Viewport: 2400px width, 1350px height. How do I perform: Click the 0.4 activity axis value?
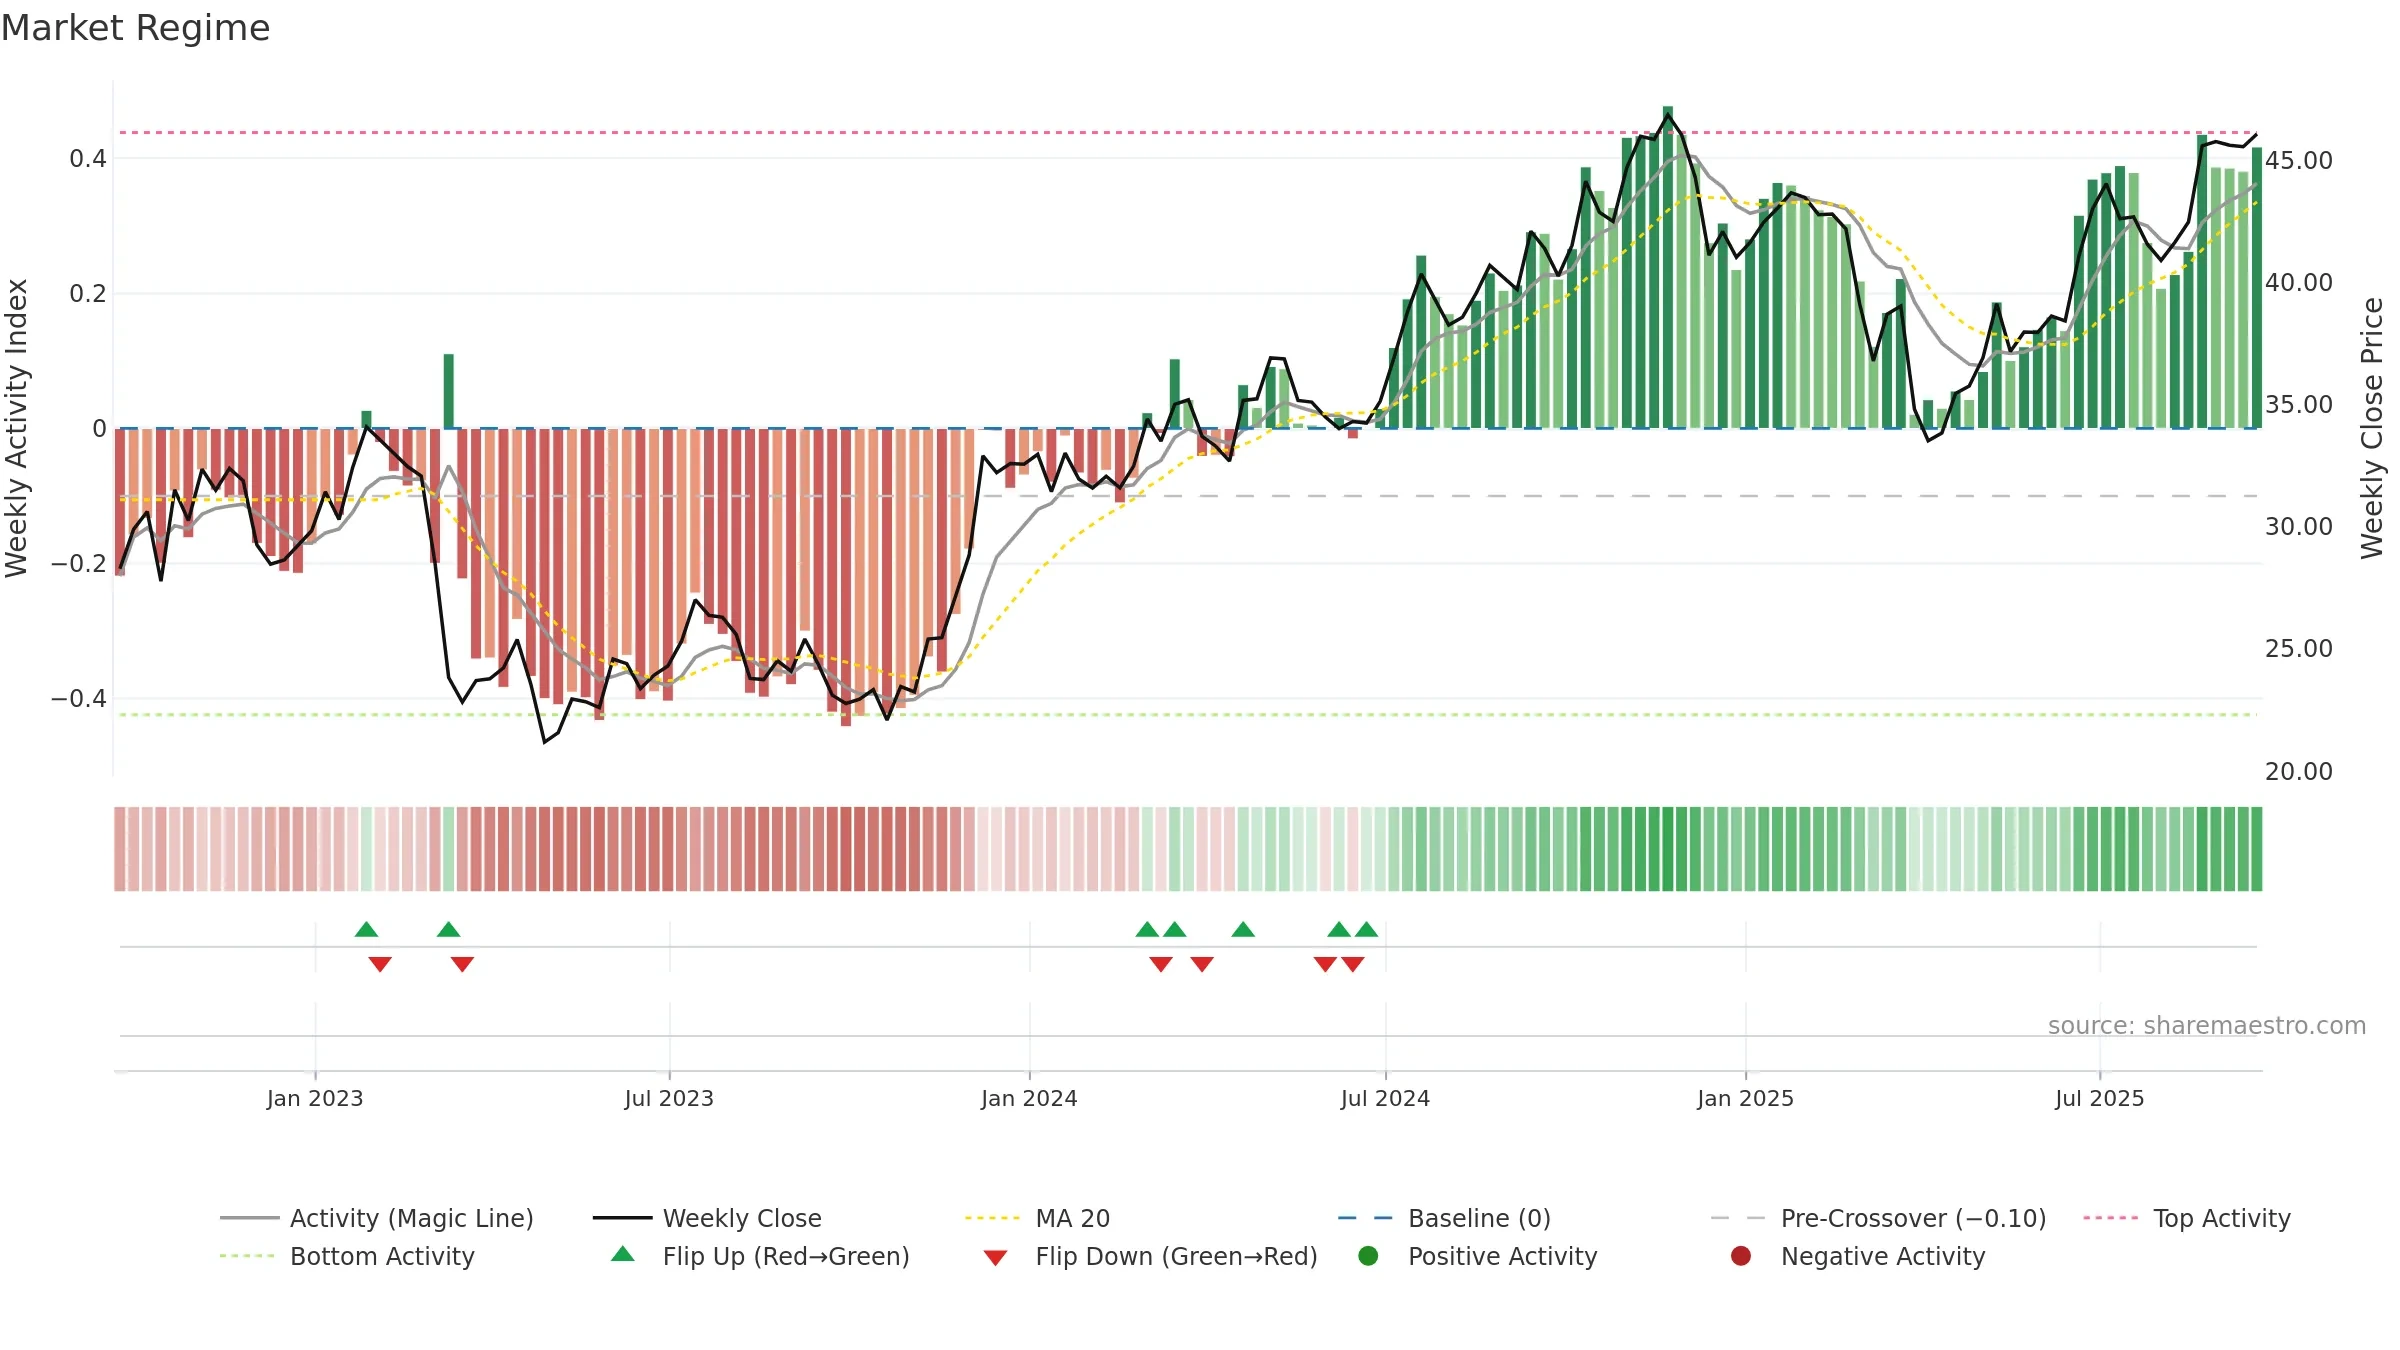click(x=88, y=158)
